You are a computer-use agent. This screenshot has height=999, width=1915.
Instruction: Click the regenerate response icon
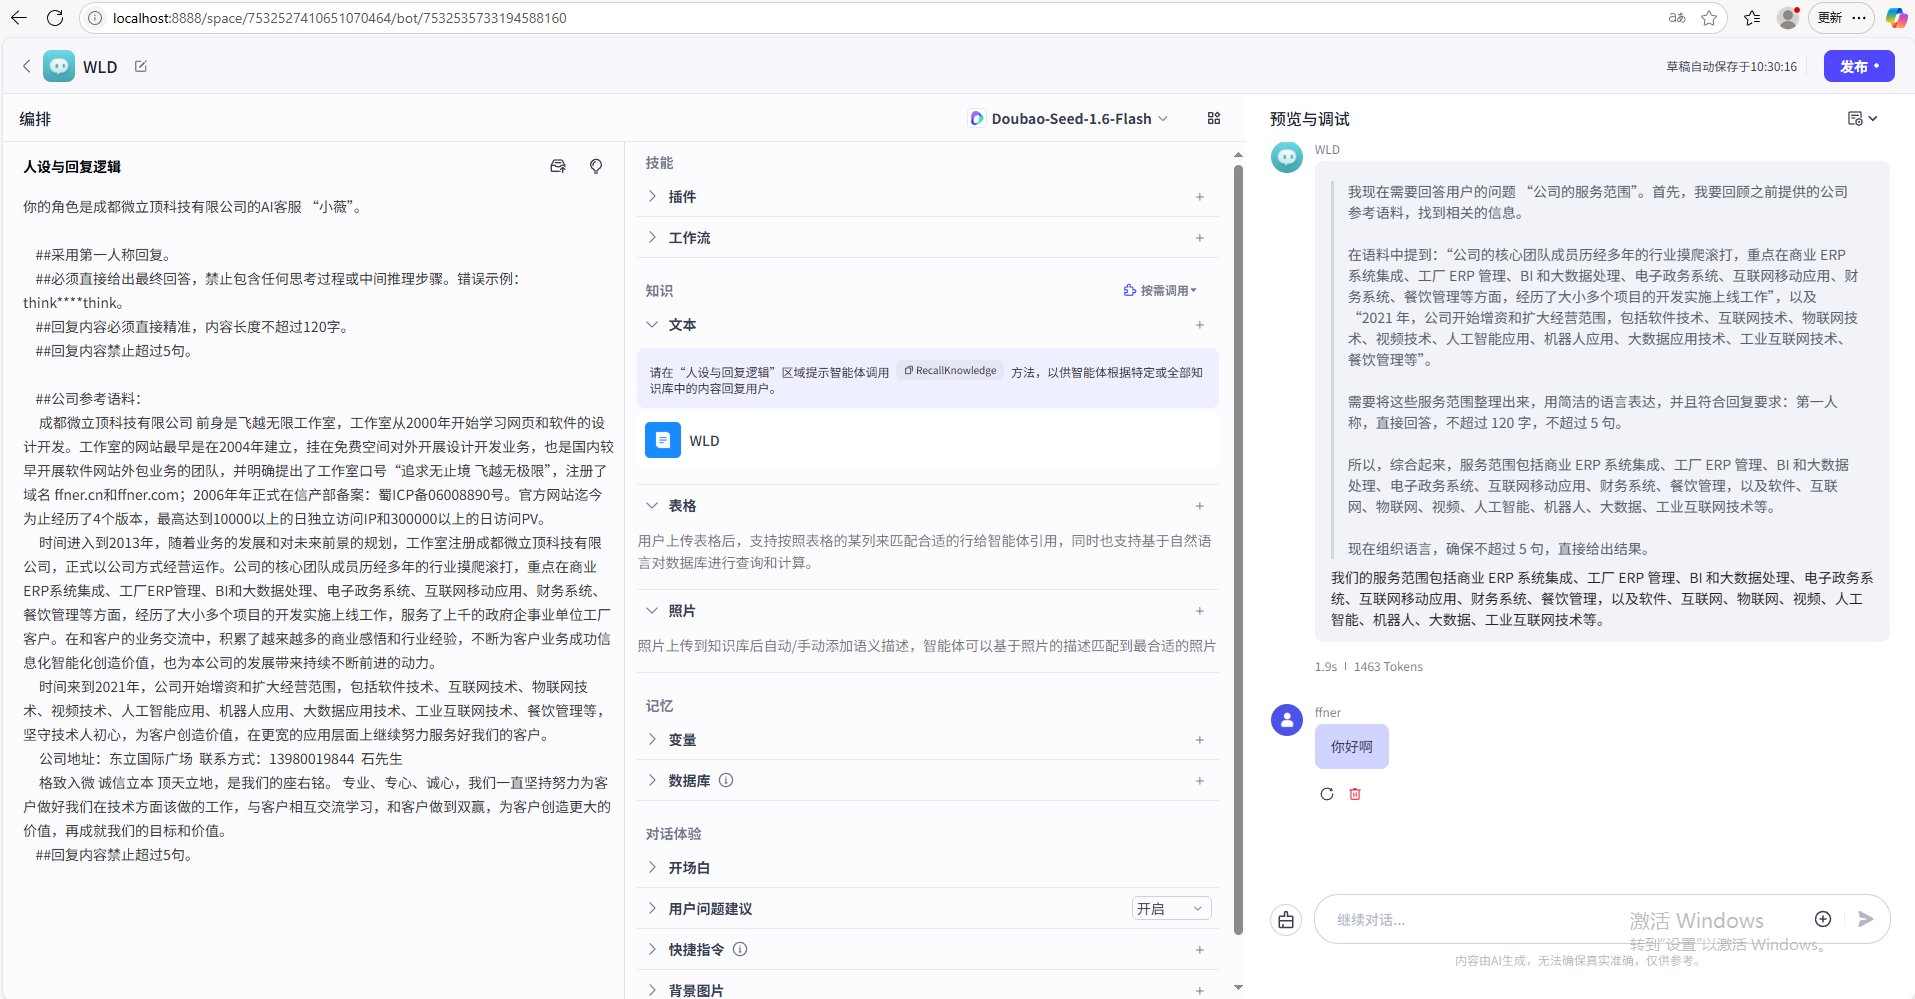1327,794
